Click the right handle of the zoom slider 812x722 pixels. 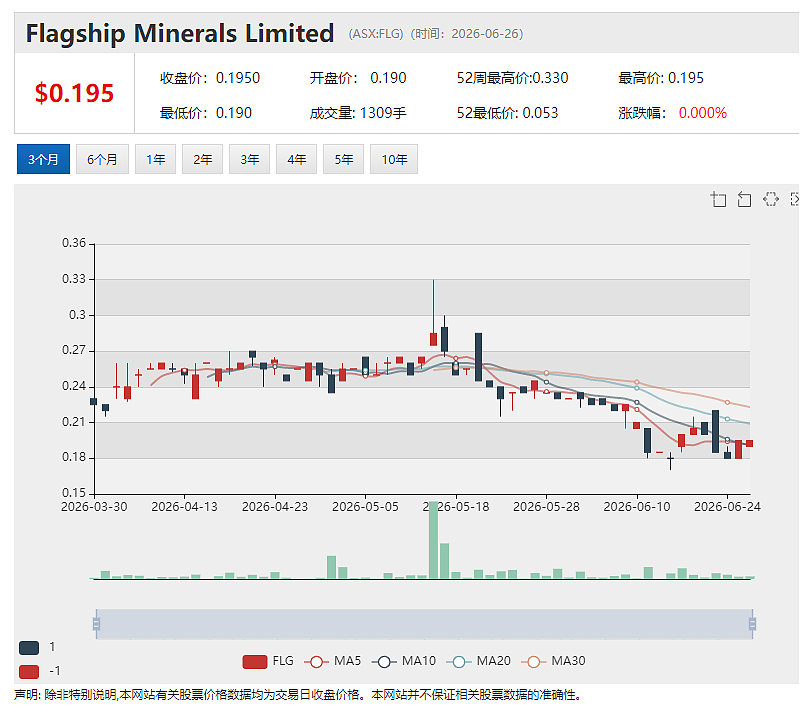(x=752, y=624)
